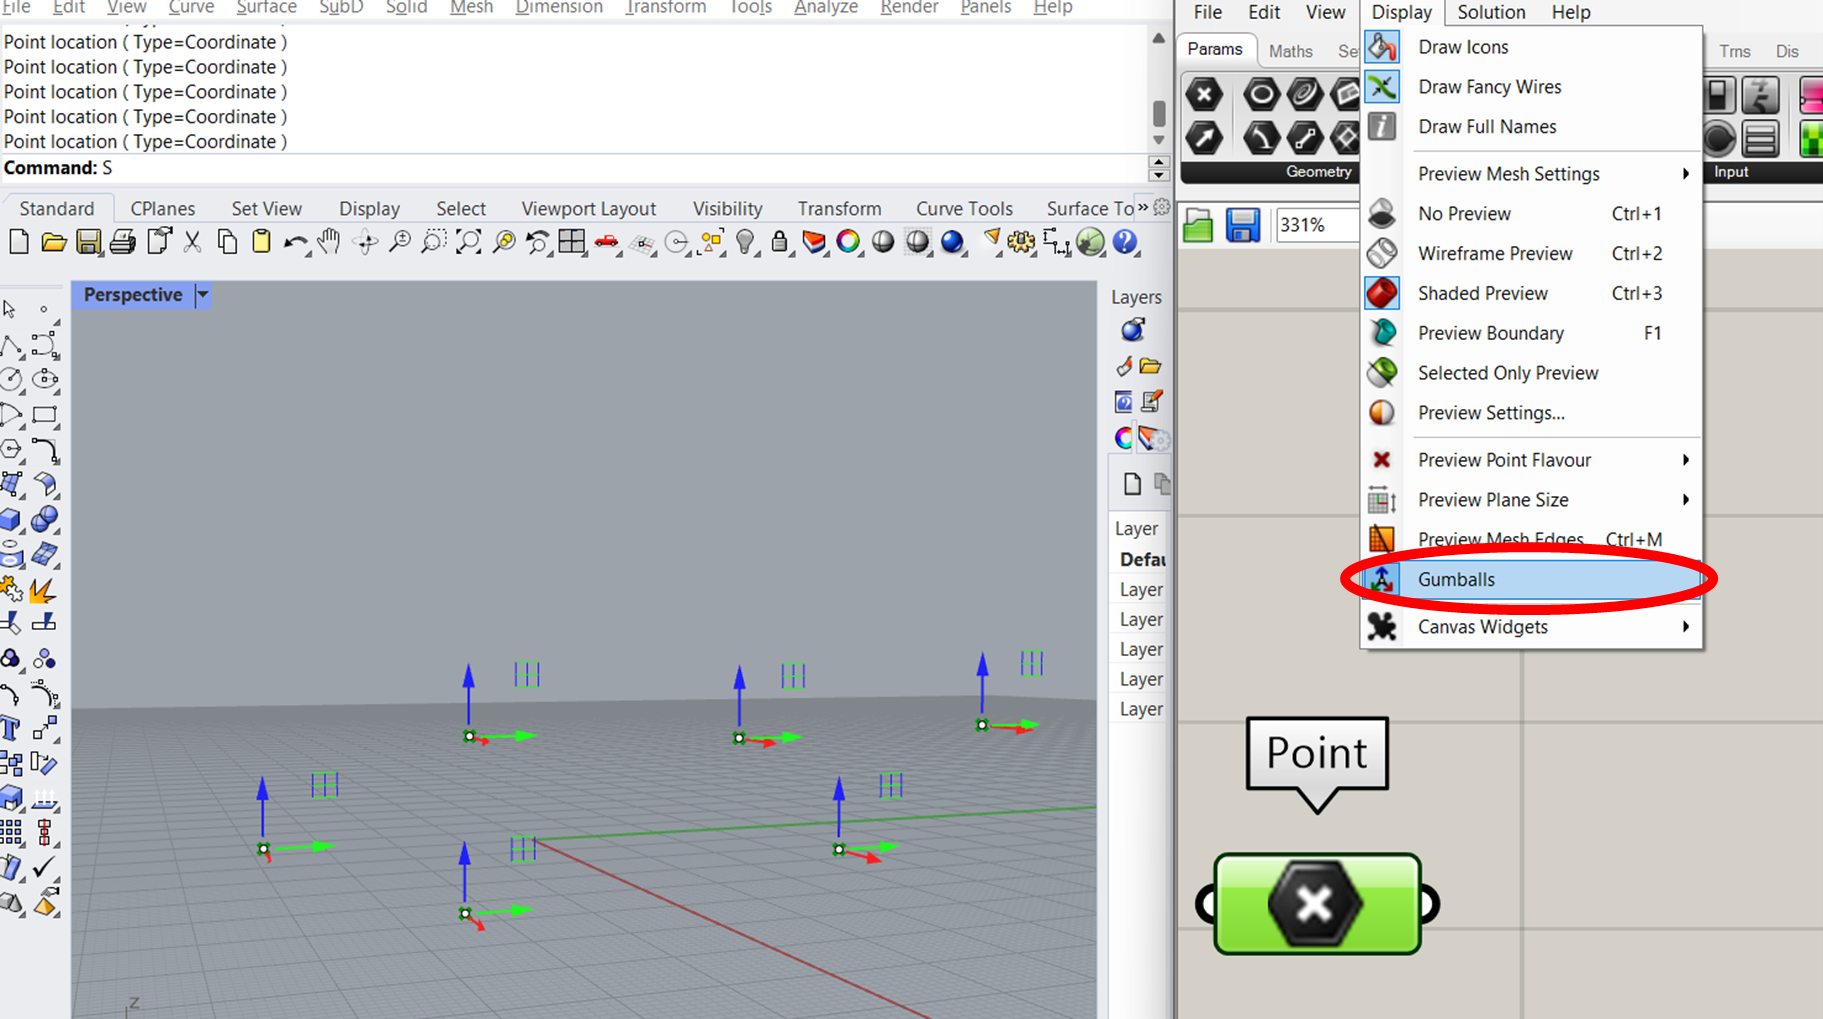Toggle Selected Only Preview
This screenshot has height=1019, width=1823.
point(1531,373)
